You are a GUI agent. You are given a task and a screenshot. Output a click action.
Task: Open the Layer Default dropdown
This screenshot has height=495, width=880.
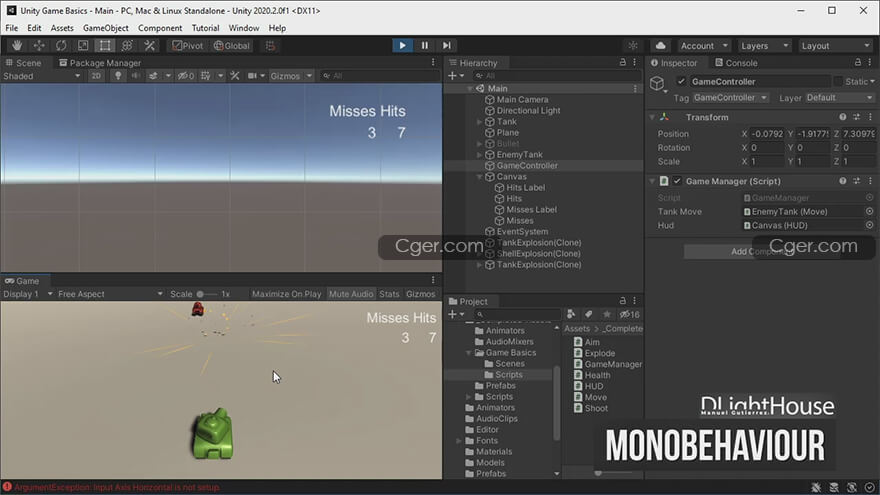(839, 98)
